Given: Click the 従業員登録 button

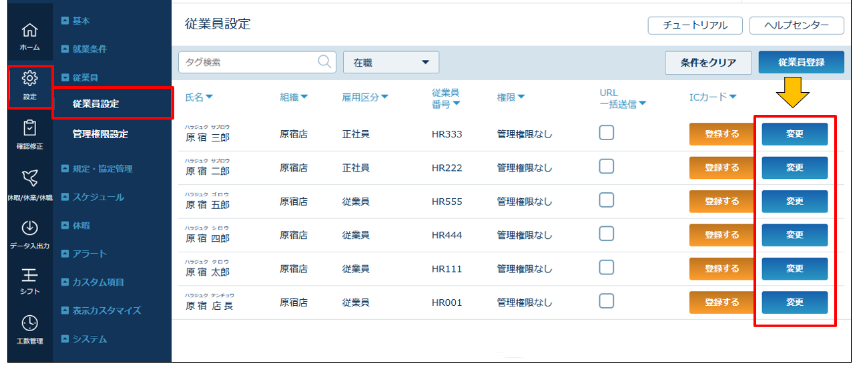Looking at the screenshot, I should coord(801,62).
